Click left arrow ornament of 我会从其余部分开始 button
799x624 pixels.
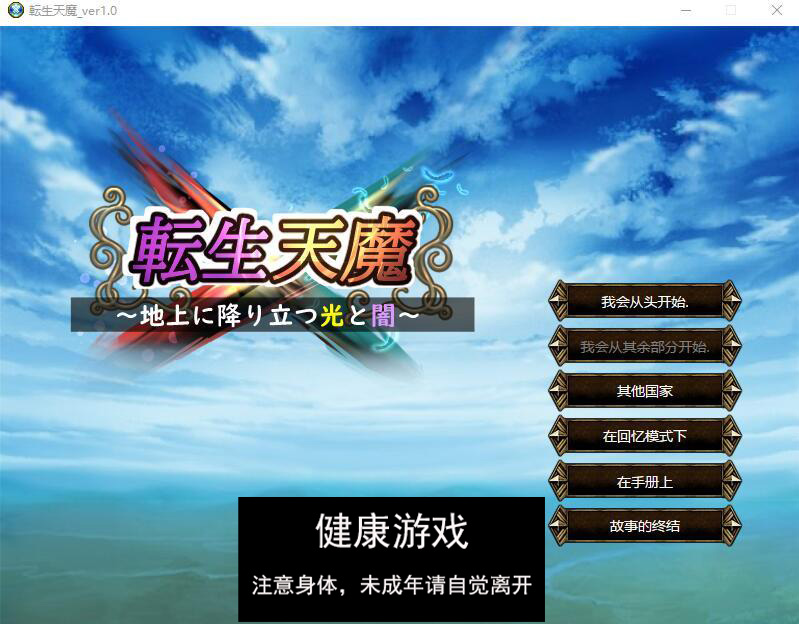[x=558, y=346]
